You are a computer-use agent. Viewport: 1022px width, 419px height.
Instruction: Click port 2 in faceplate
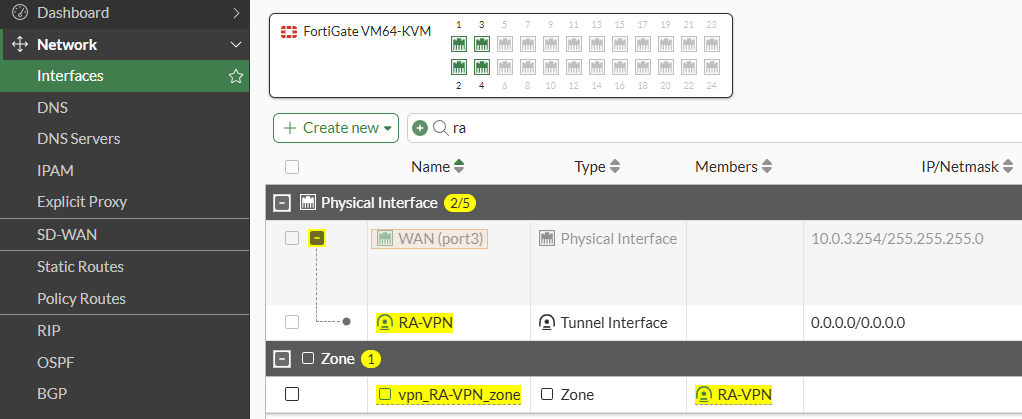(x=459, y=67)
